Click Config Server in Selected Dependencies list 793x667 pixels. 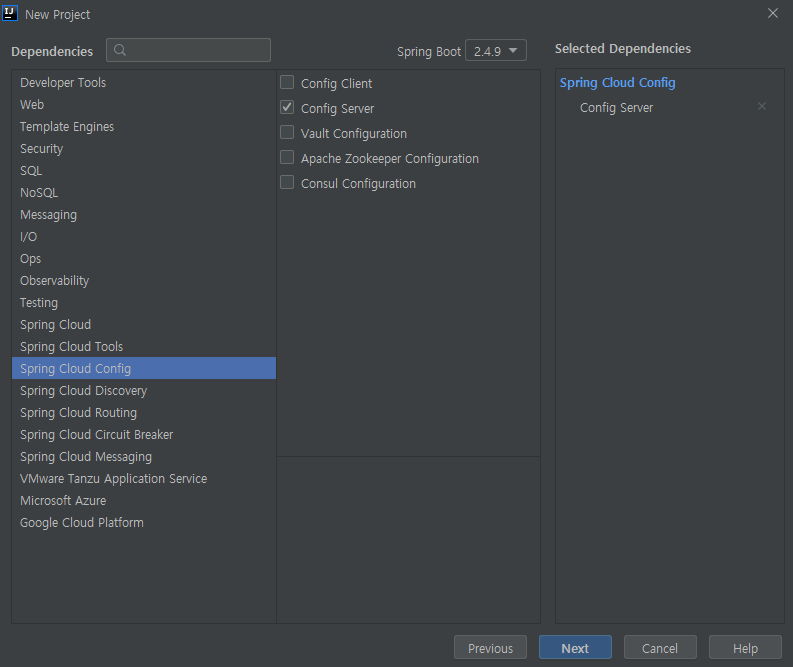click(616, 108)
